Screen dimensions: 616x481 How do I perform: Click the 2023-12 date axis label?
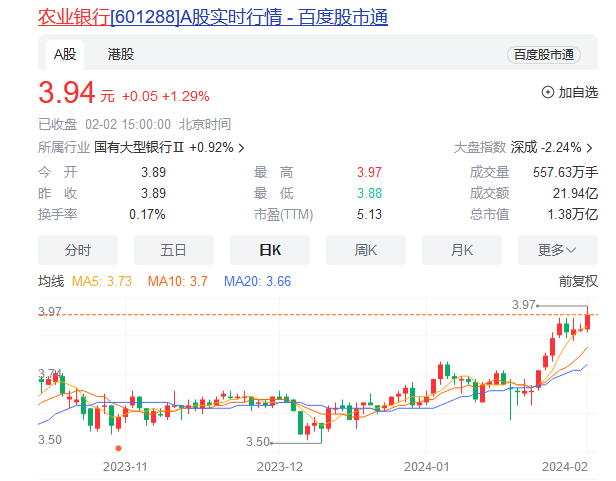[x=280, y=467]
